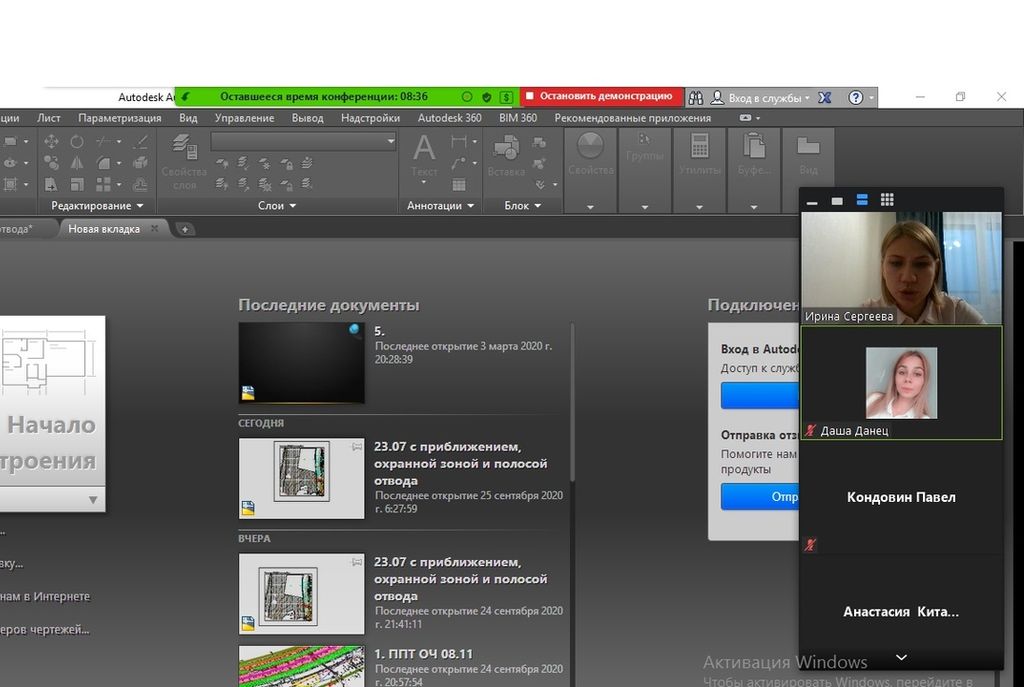
Task: Open Свойства слоя layer properties
Action: 184,161
